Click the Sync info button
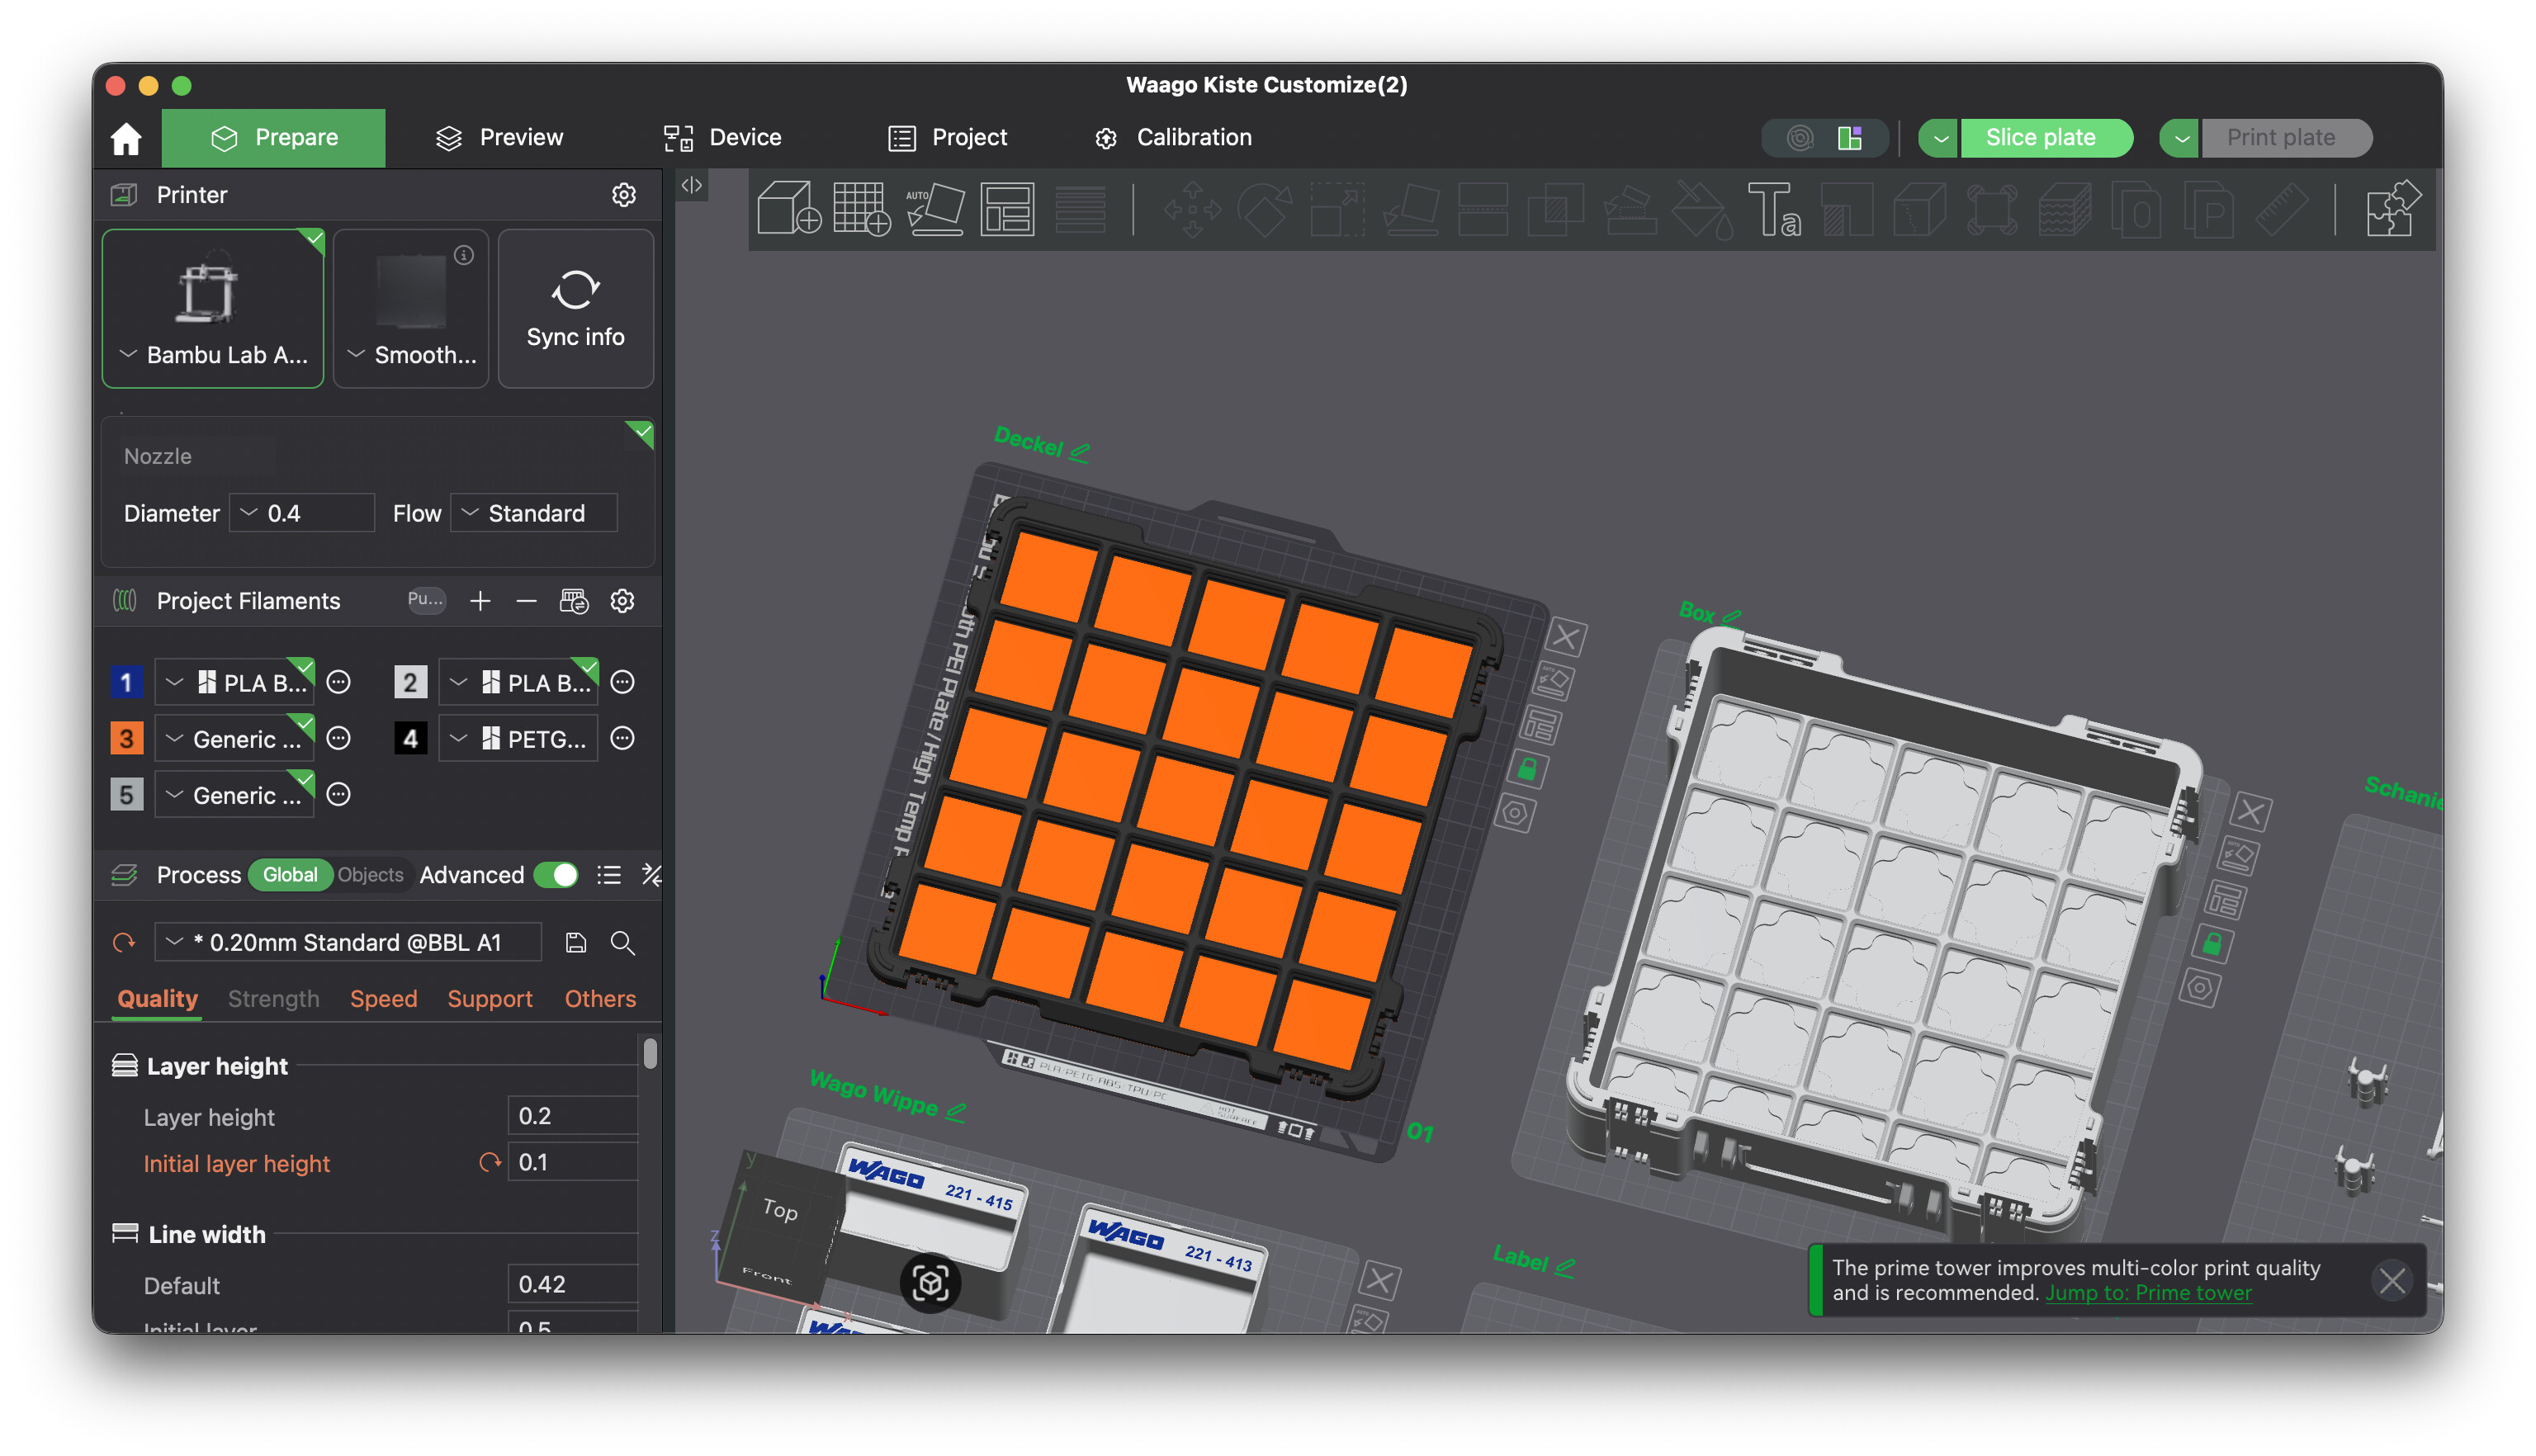The width and height of the screenshot is (2536, 1456). (576, 308)
